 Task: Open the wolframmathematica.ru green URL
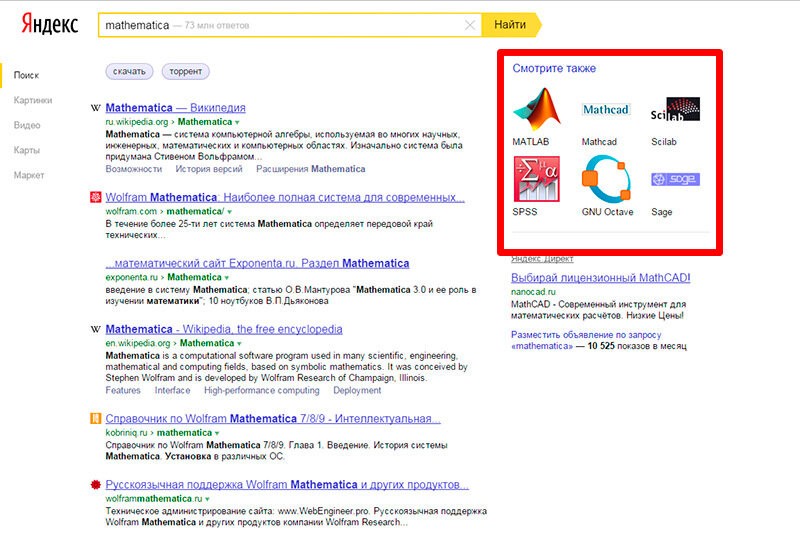tap(154, 499)
